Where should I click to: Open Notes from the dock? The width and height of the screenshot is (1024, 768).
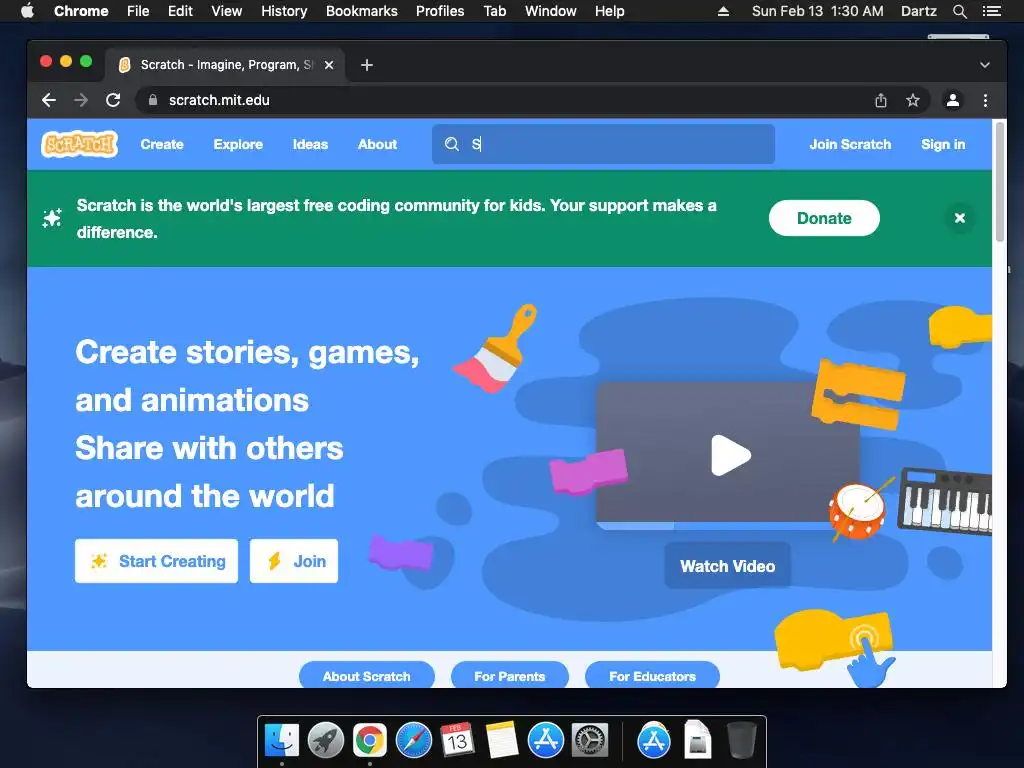tap(502, 741)
